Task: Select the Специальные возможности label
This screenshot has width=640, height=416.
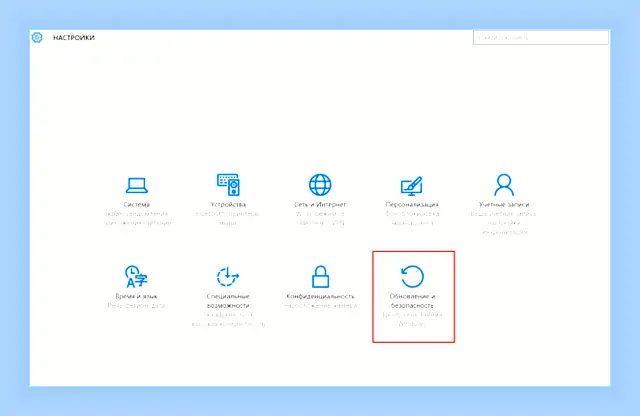Action: click(228, 301)
